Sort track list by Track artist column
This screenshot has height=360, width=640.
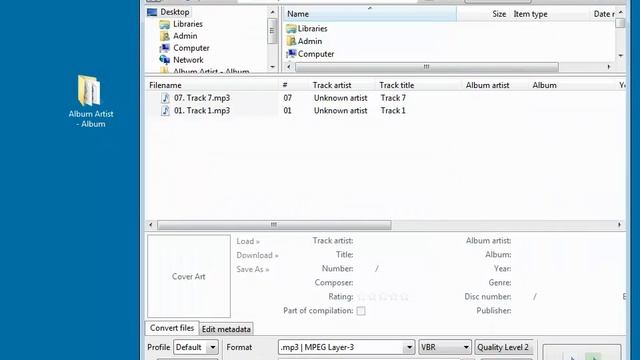point(332,85)
